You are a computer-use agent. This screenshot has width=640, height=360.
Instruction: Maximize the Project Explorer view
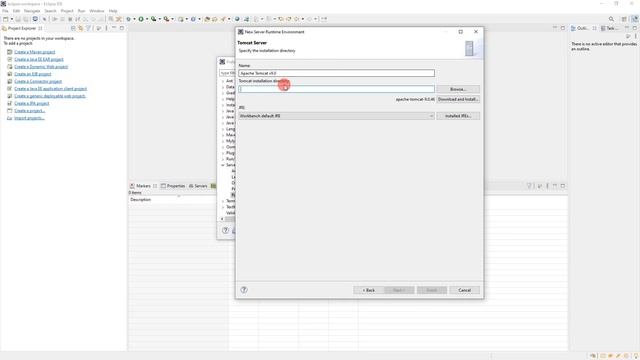coord(122,28)
